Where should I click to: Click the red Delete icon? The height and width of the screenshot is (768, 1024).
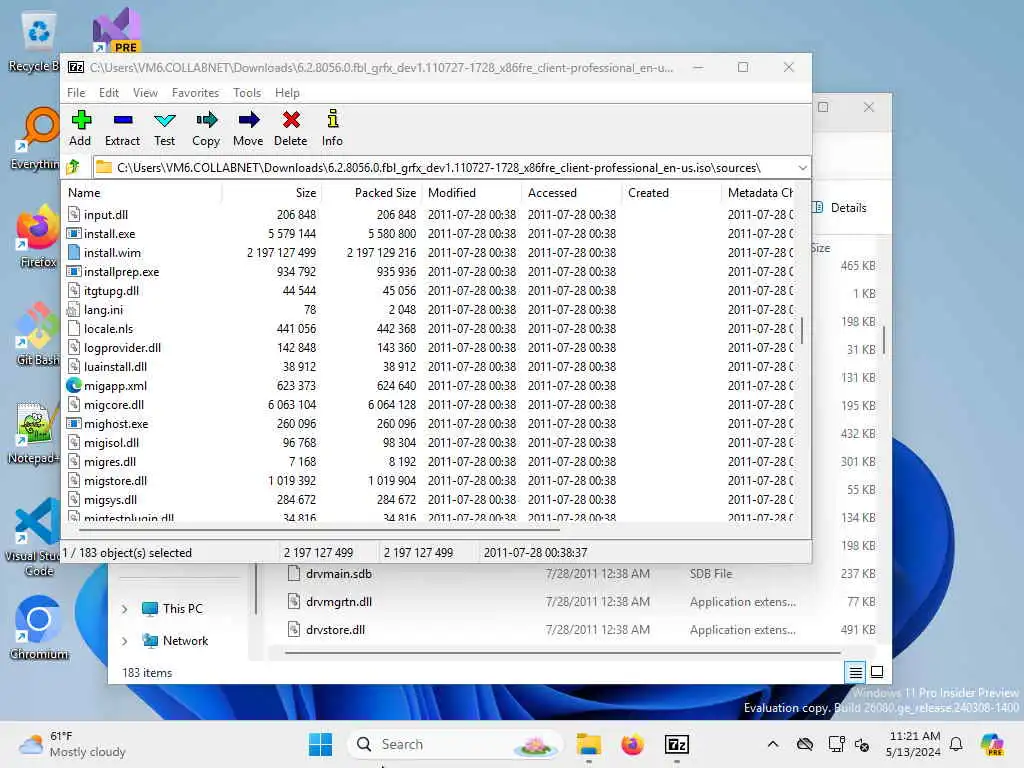pos(291,128)
